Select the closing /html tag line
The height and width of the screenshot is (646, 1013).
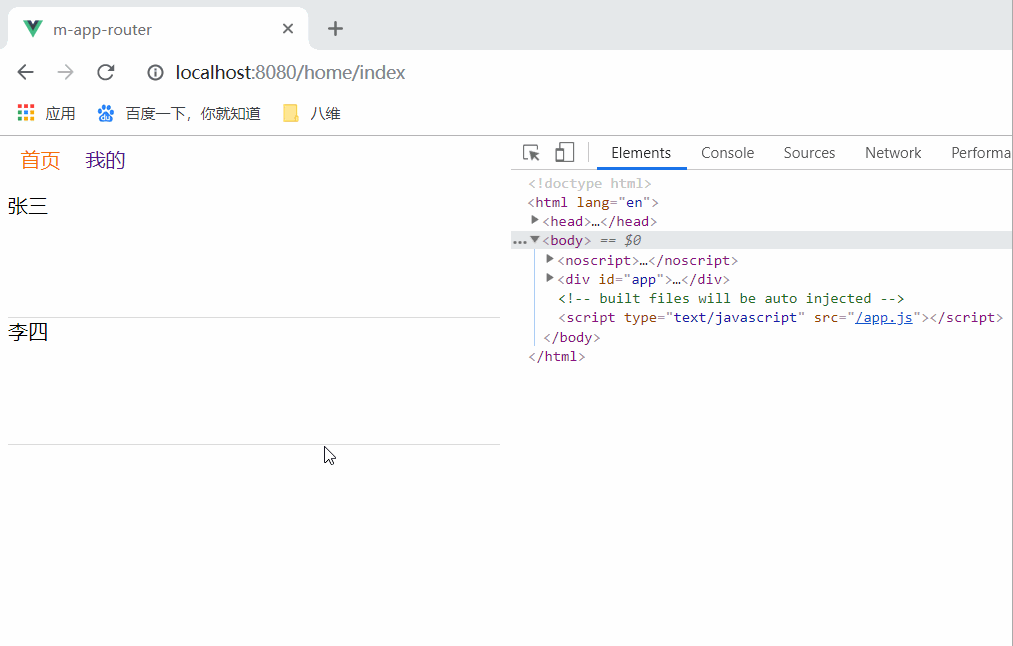[556, 356]
